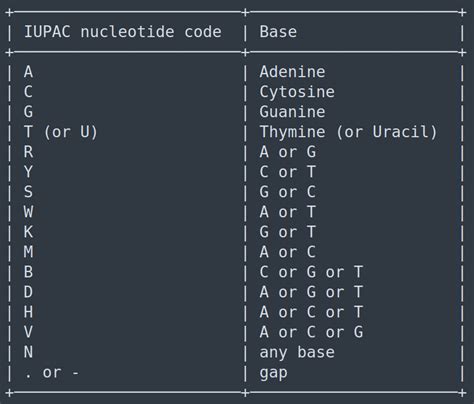This screenshot has height=404, width=474.
Task: Click the 'Cytosine' table cell
Action: pos(297,92)
